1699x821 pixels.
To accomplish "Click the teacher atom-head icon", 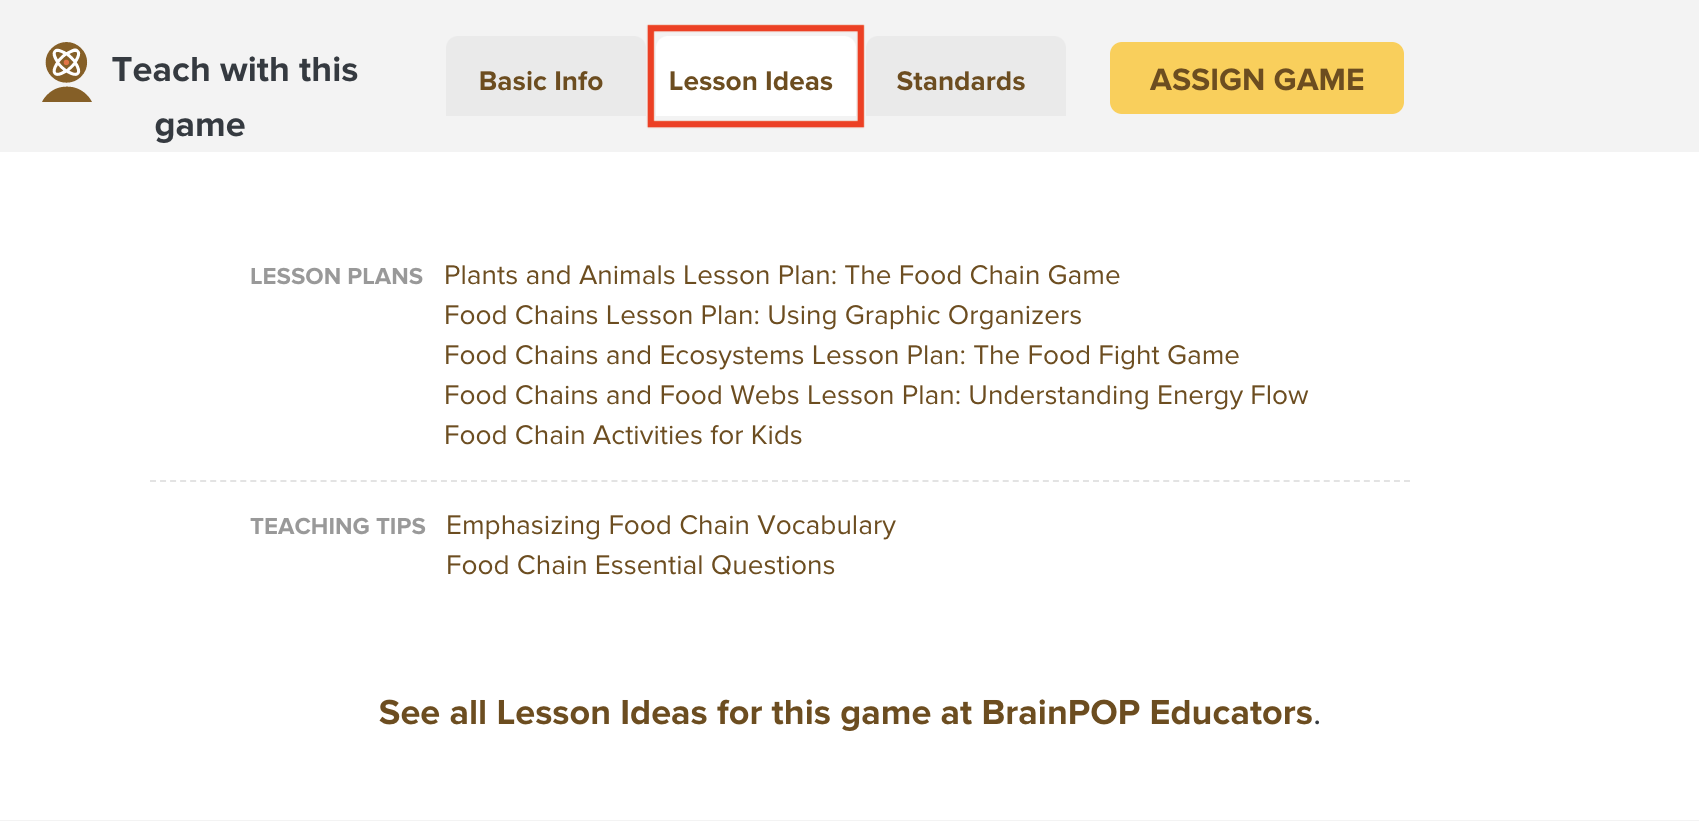I will [x=67, y=72].
